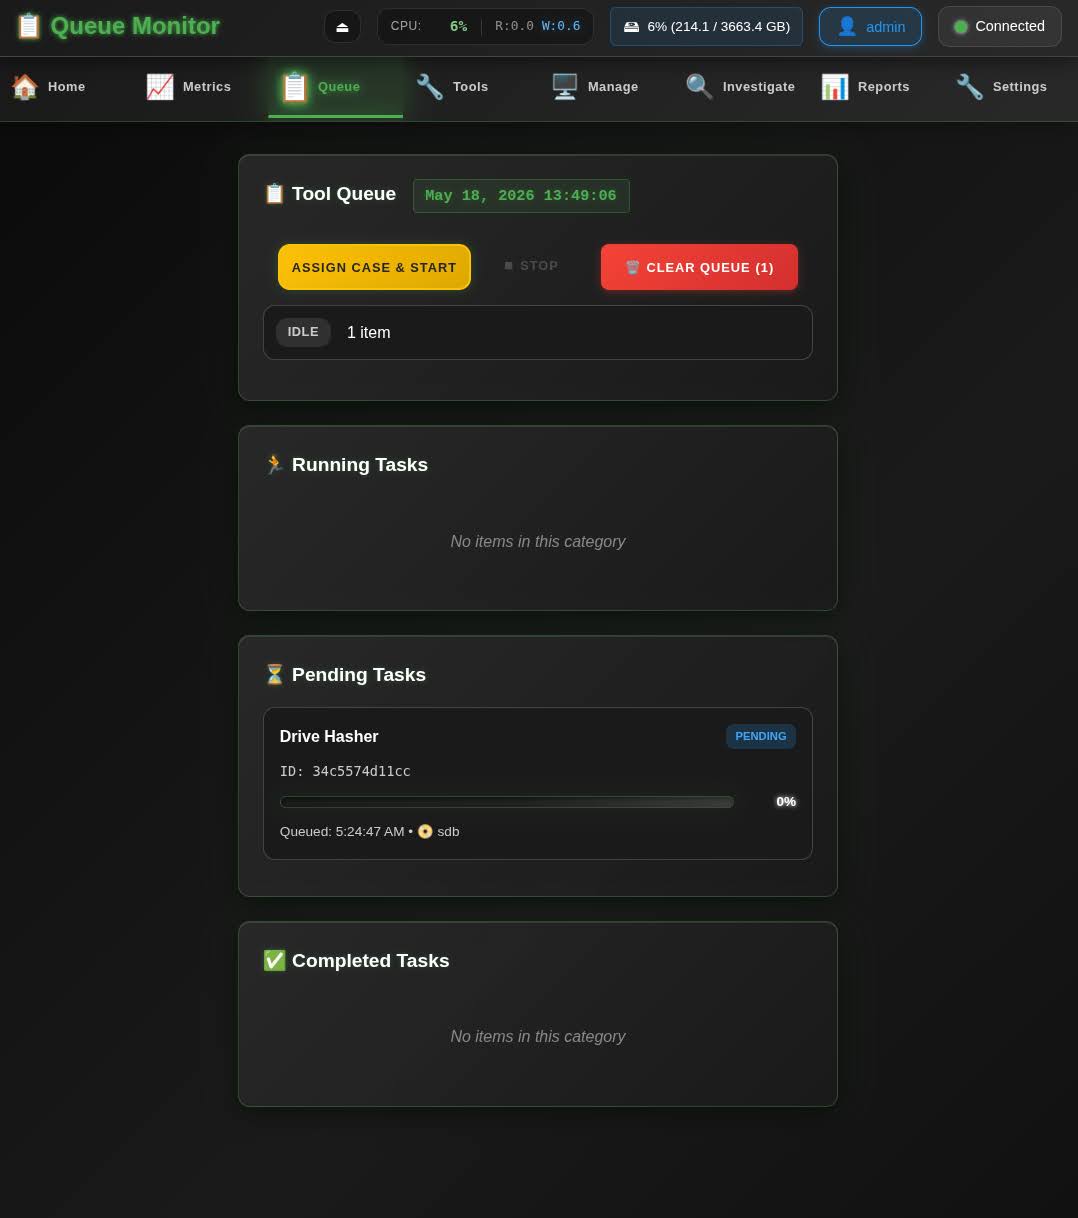The image size is (1078, 1218).
Task: Click 'No items' text under Completed Tasks
Action: (x=538, y=1037)
